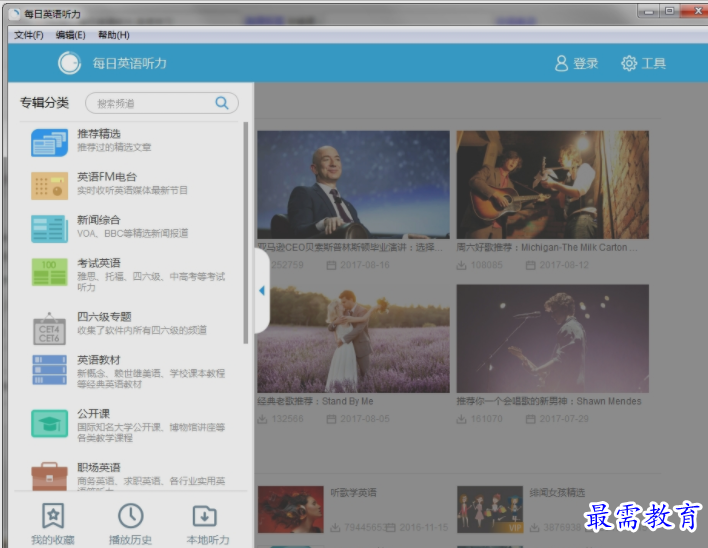
Task: Select the 英语教材 textbook icon
Action: click(50, 369)
